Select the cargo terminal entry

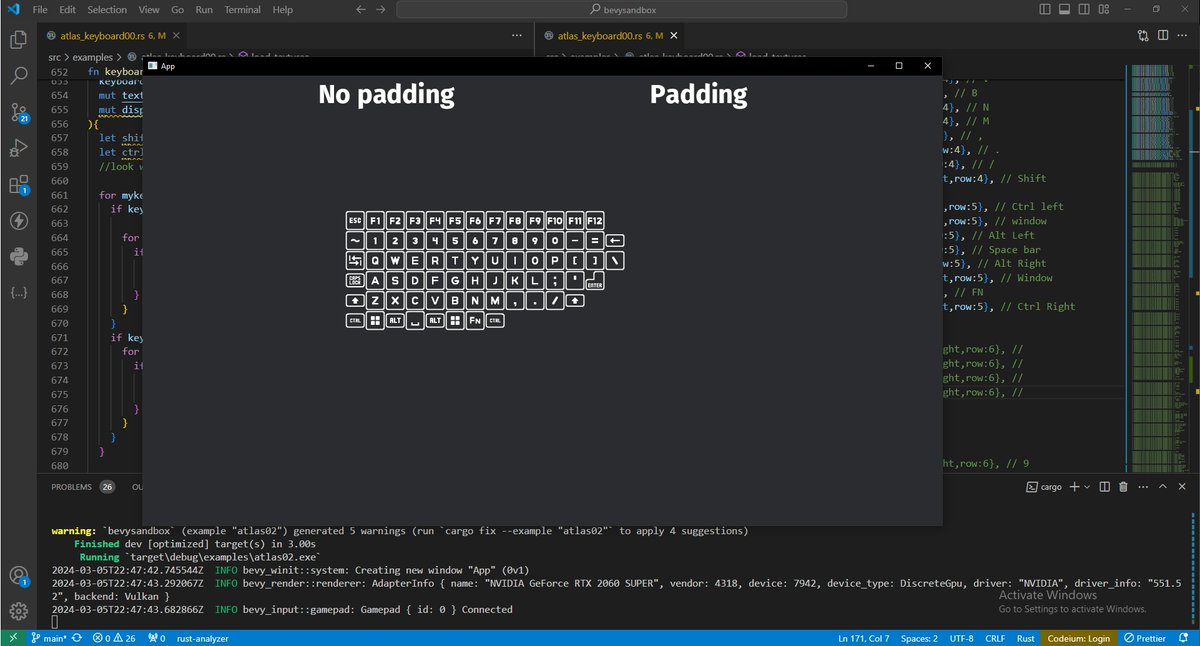pyautogui.click(x=1044, y=487)
